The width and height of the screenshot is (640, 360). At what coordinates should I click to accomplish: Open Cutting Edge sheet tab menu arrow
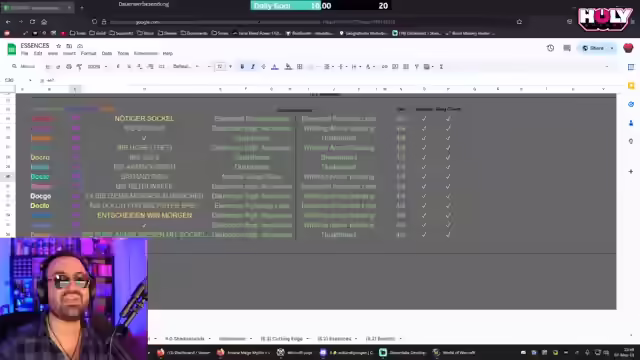click(308, 339)
